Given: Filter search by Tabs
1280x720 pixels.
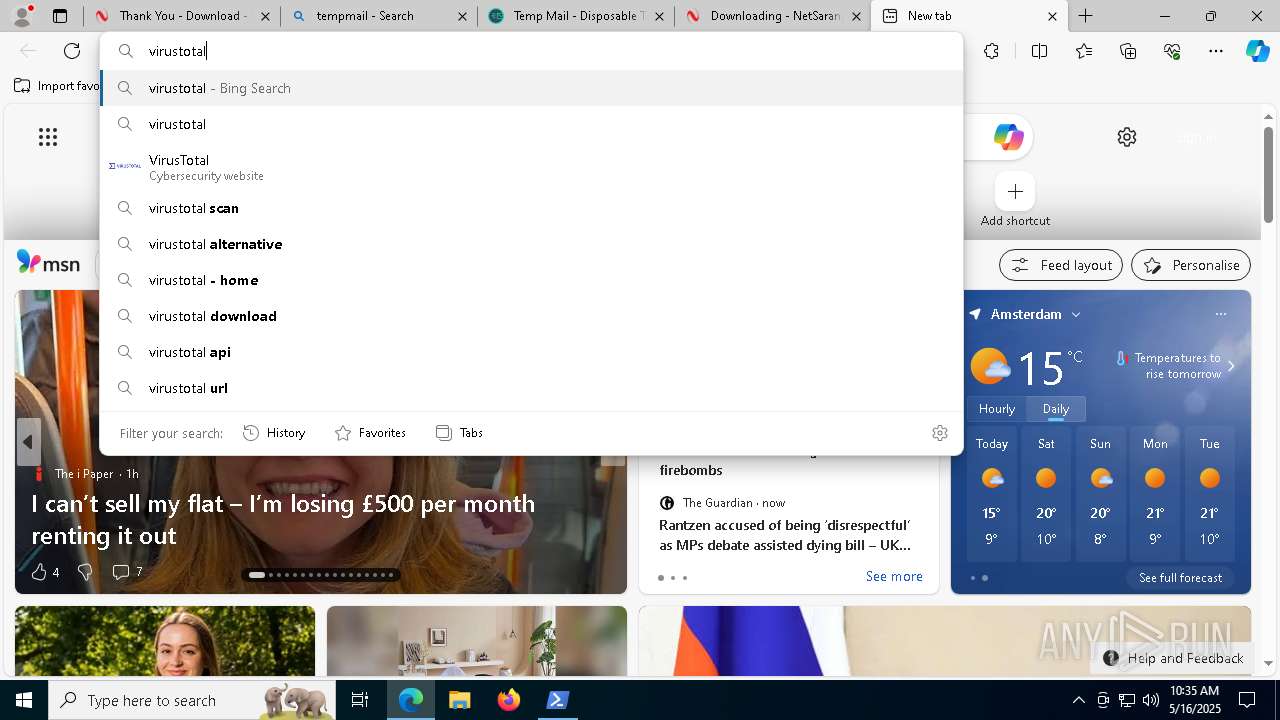Looking at the screenshot, I should [x=459, y=433].
